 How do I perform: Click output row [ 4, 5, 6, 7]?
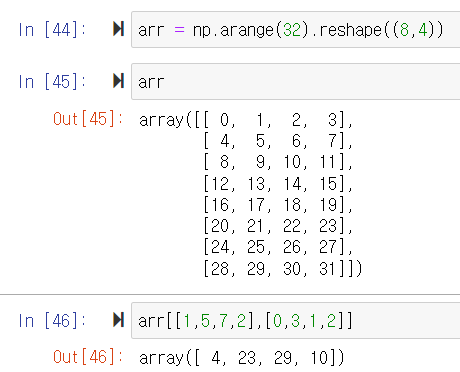(278, 141)
